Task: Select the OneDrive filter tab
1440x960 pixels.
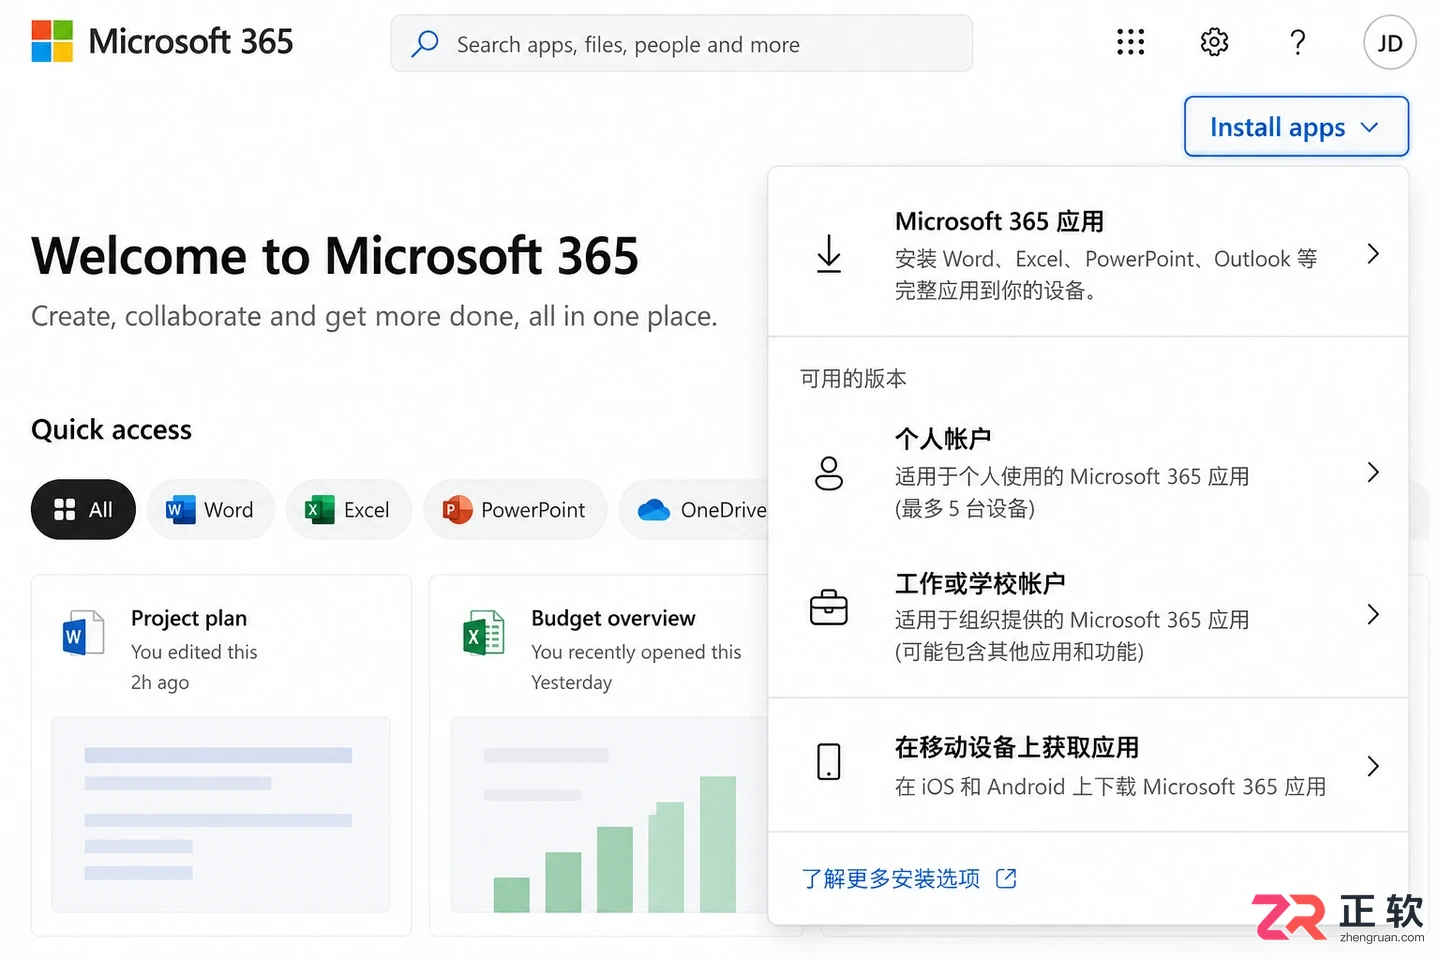Action: 694,510
